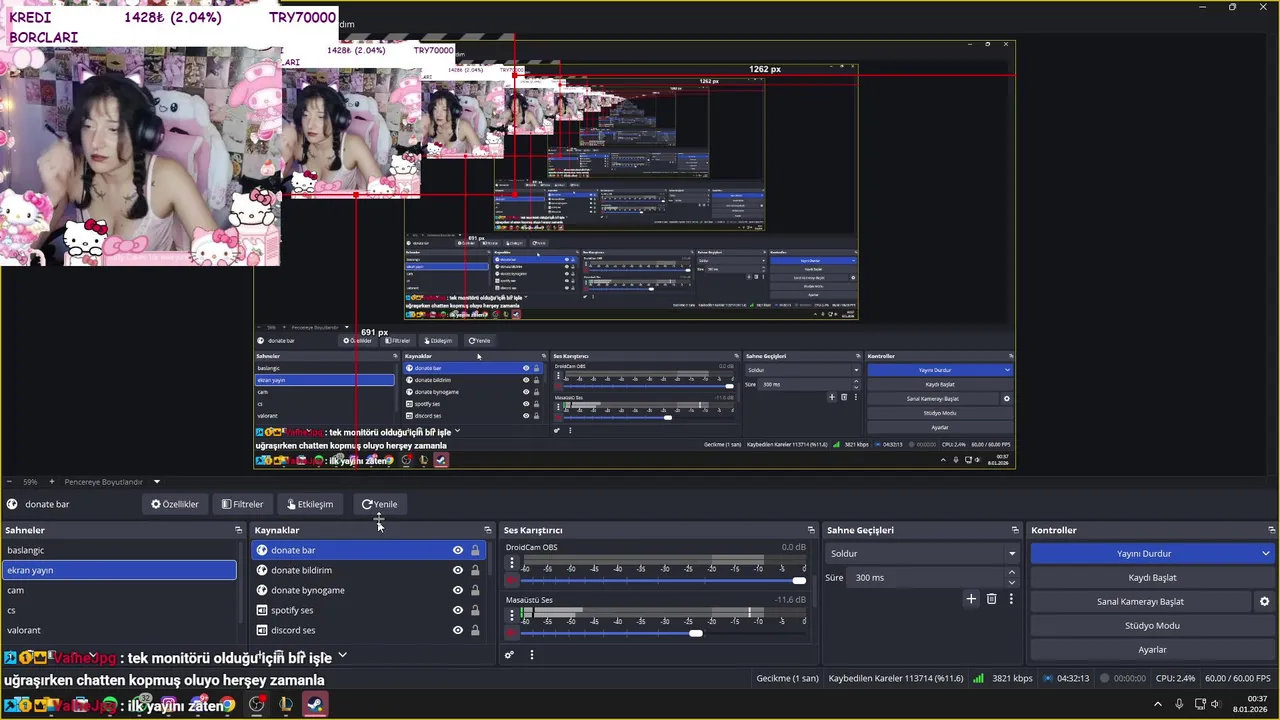Open Ayarlar settings
The height and width of the screenshot is (720, 1280).
(1152, 649)
